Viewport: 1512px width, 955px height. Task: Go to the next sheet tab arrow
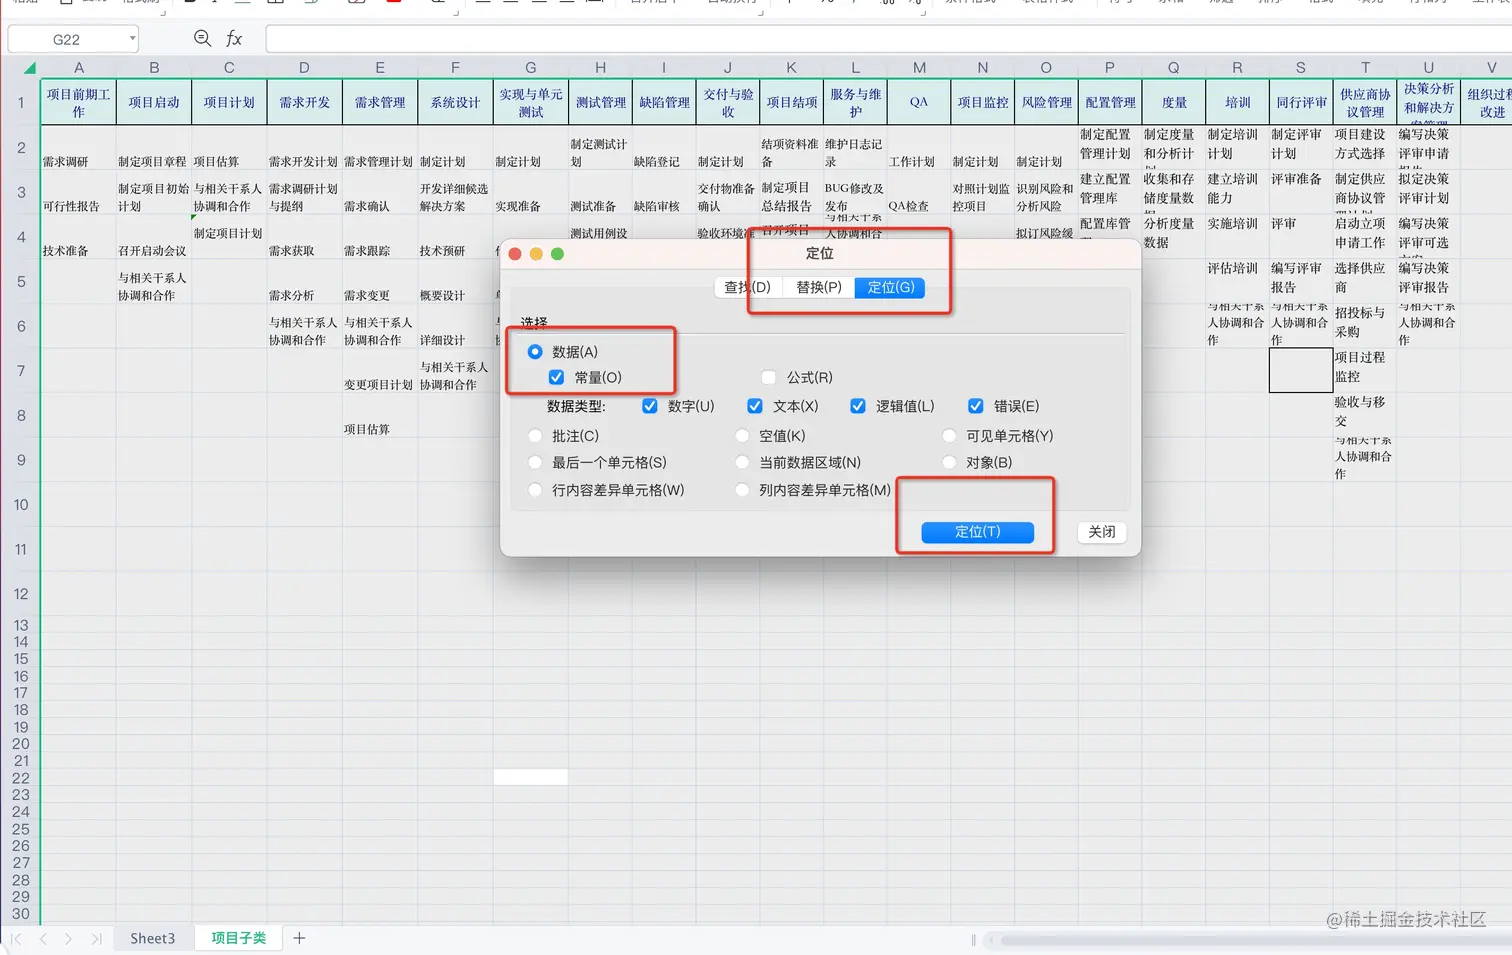click(x=68, y=939)
